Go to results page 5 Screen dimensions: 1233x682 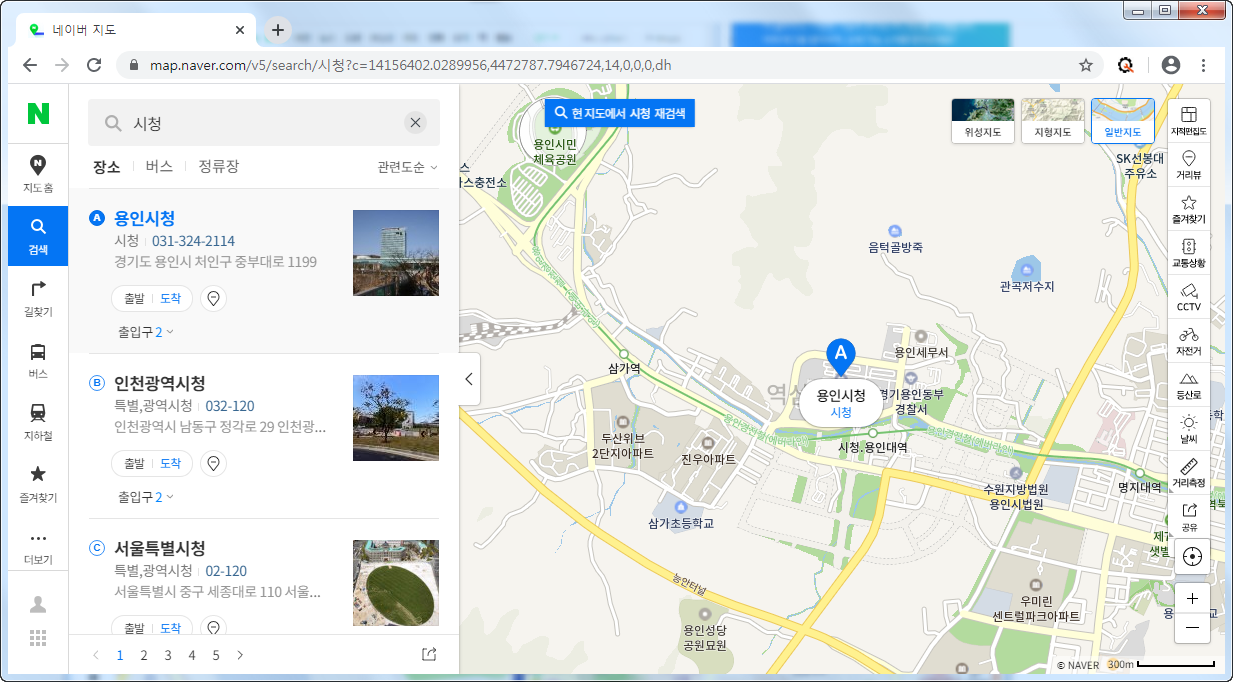(x=216, y=655)
